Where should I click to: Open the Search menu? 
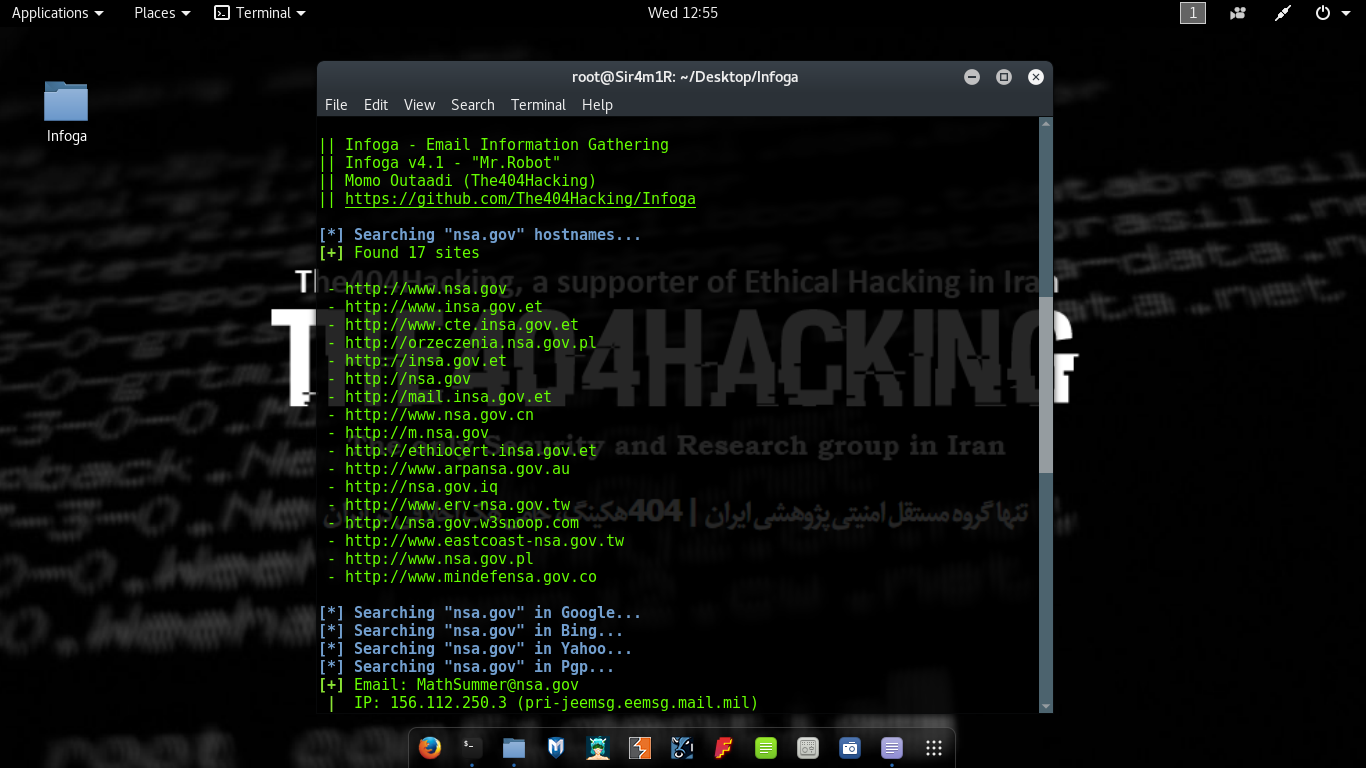[472, 105]
